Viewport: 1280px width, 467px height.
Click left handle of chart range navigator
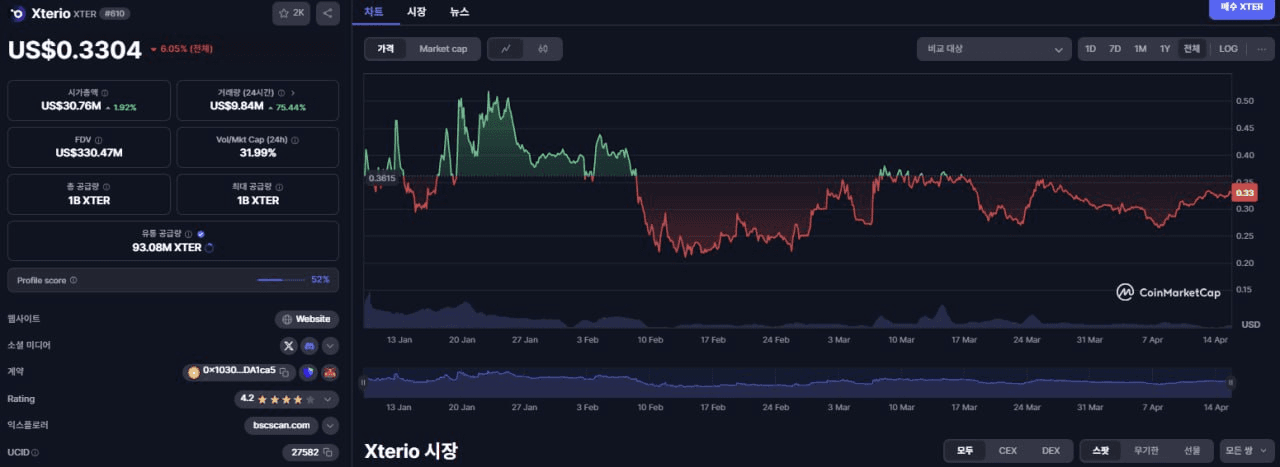pyautogui.click(x=363, y=382)
